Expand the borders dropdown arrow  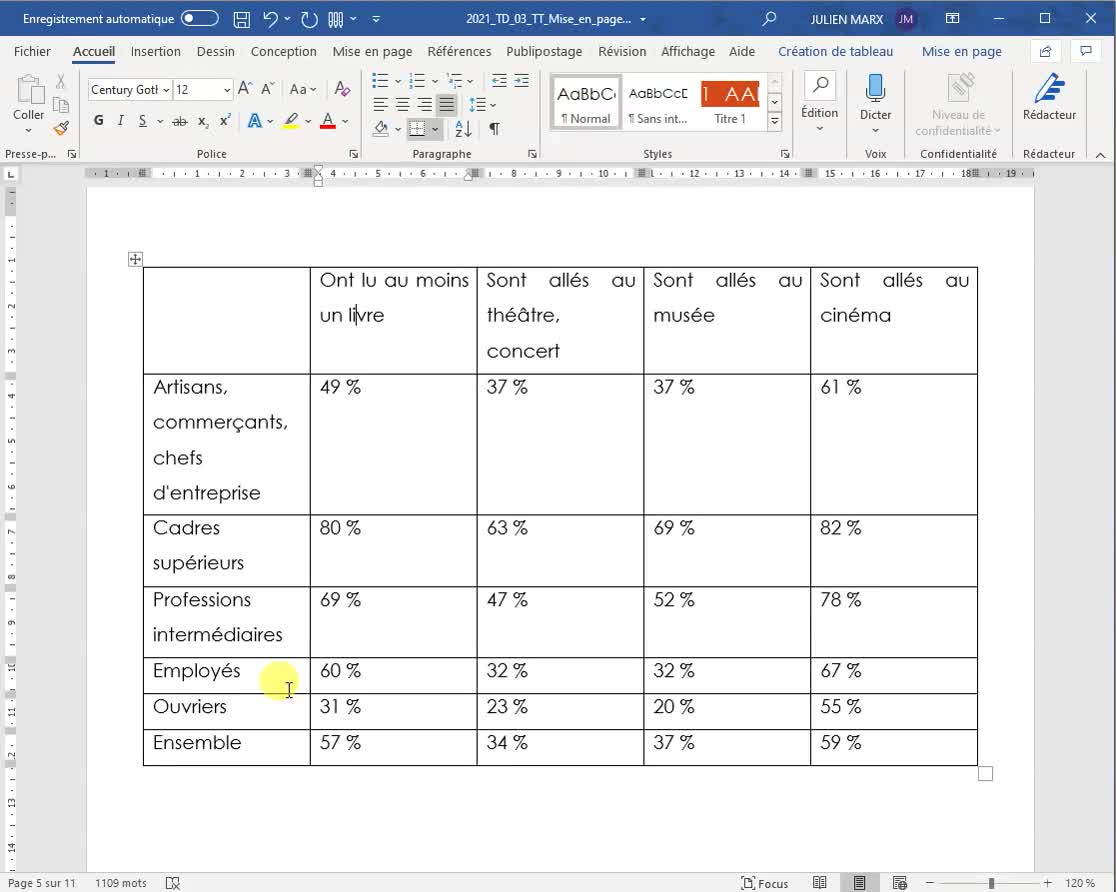point(434,128)
